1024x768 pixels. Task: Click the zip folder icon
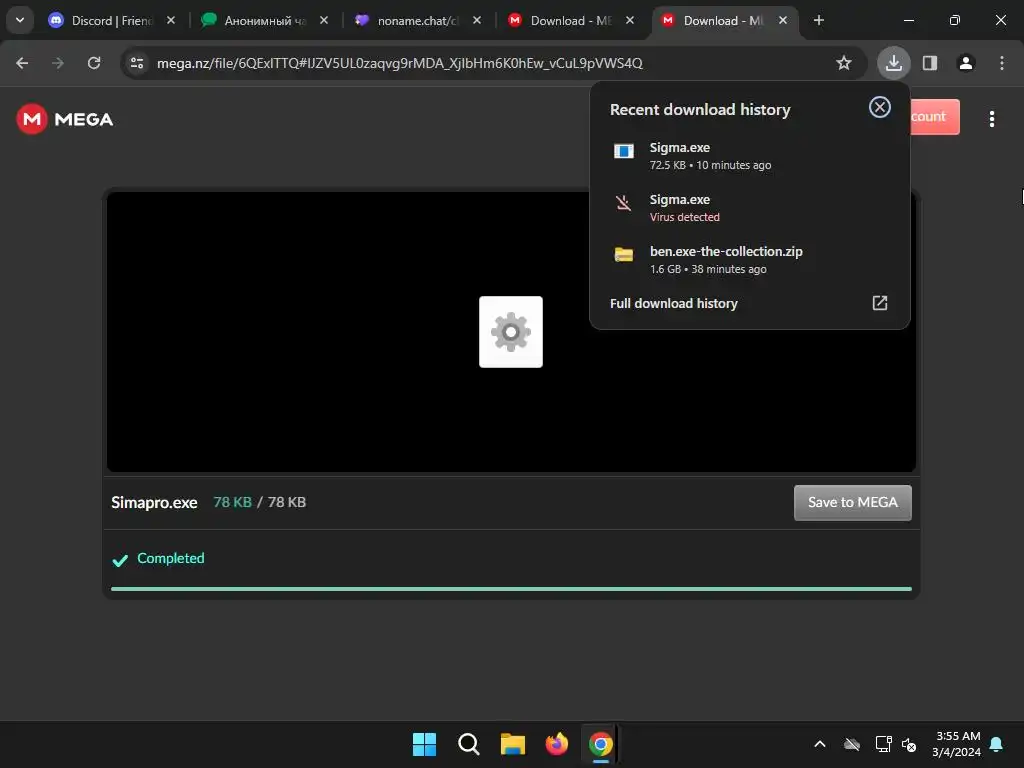624,255
